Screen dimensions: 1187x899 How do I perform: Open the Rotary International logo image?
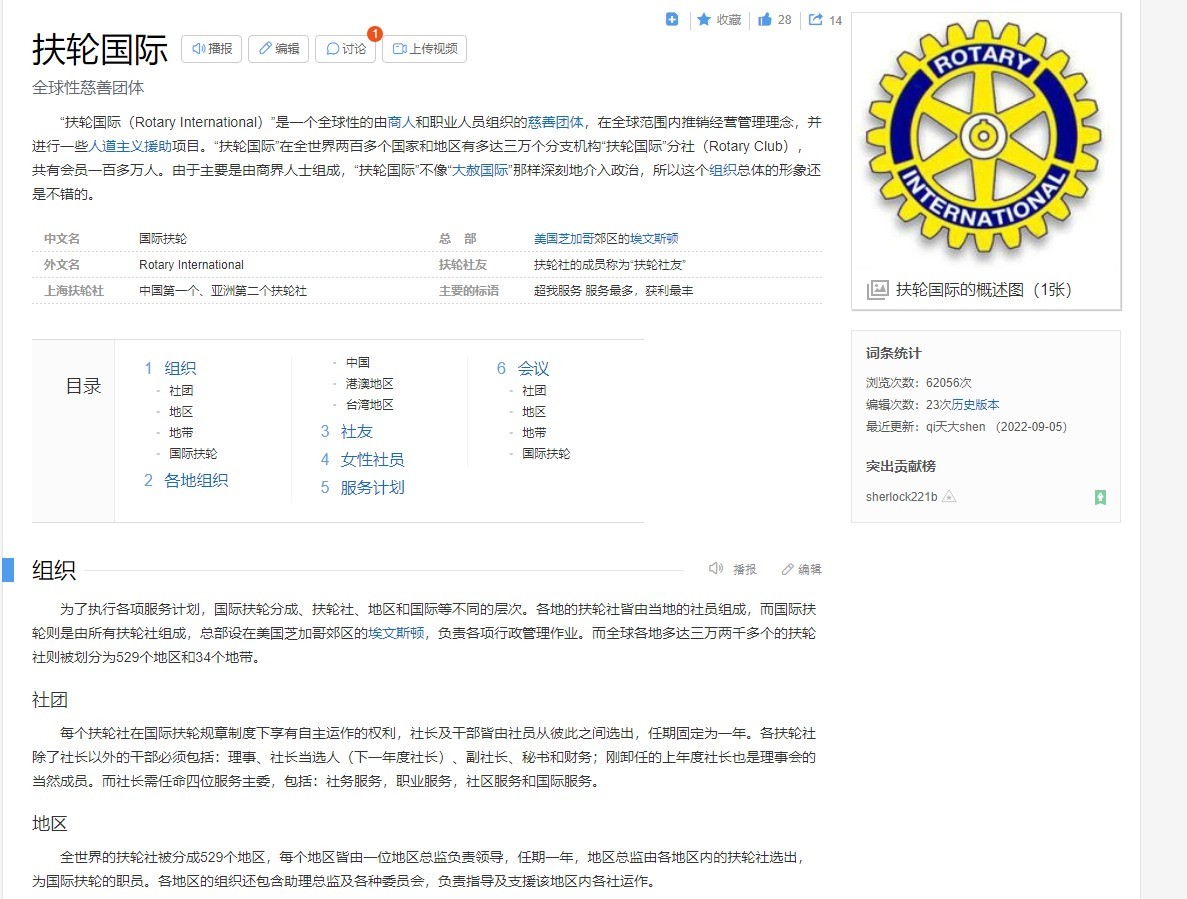984,136
